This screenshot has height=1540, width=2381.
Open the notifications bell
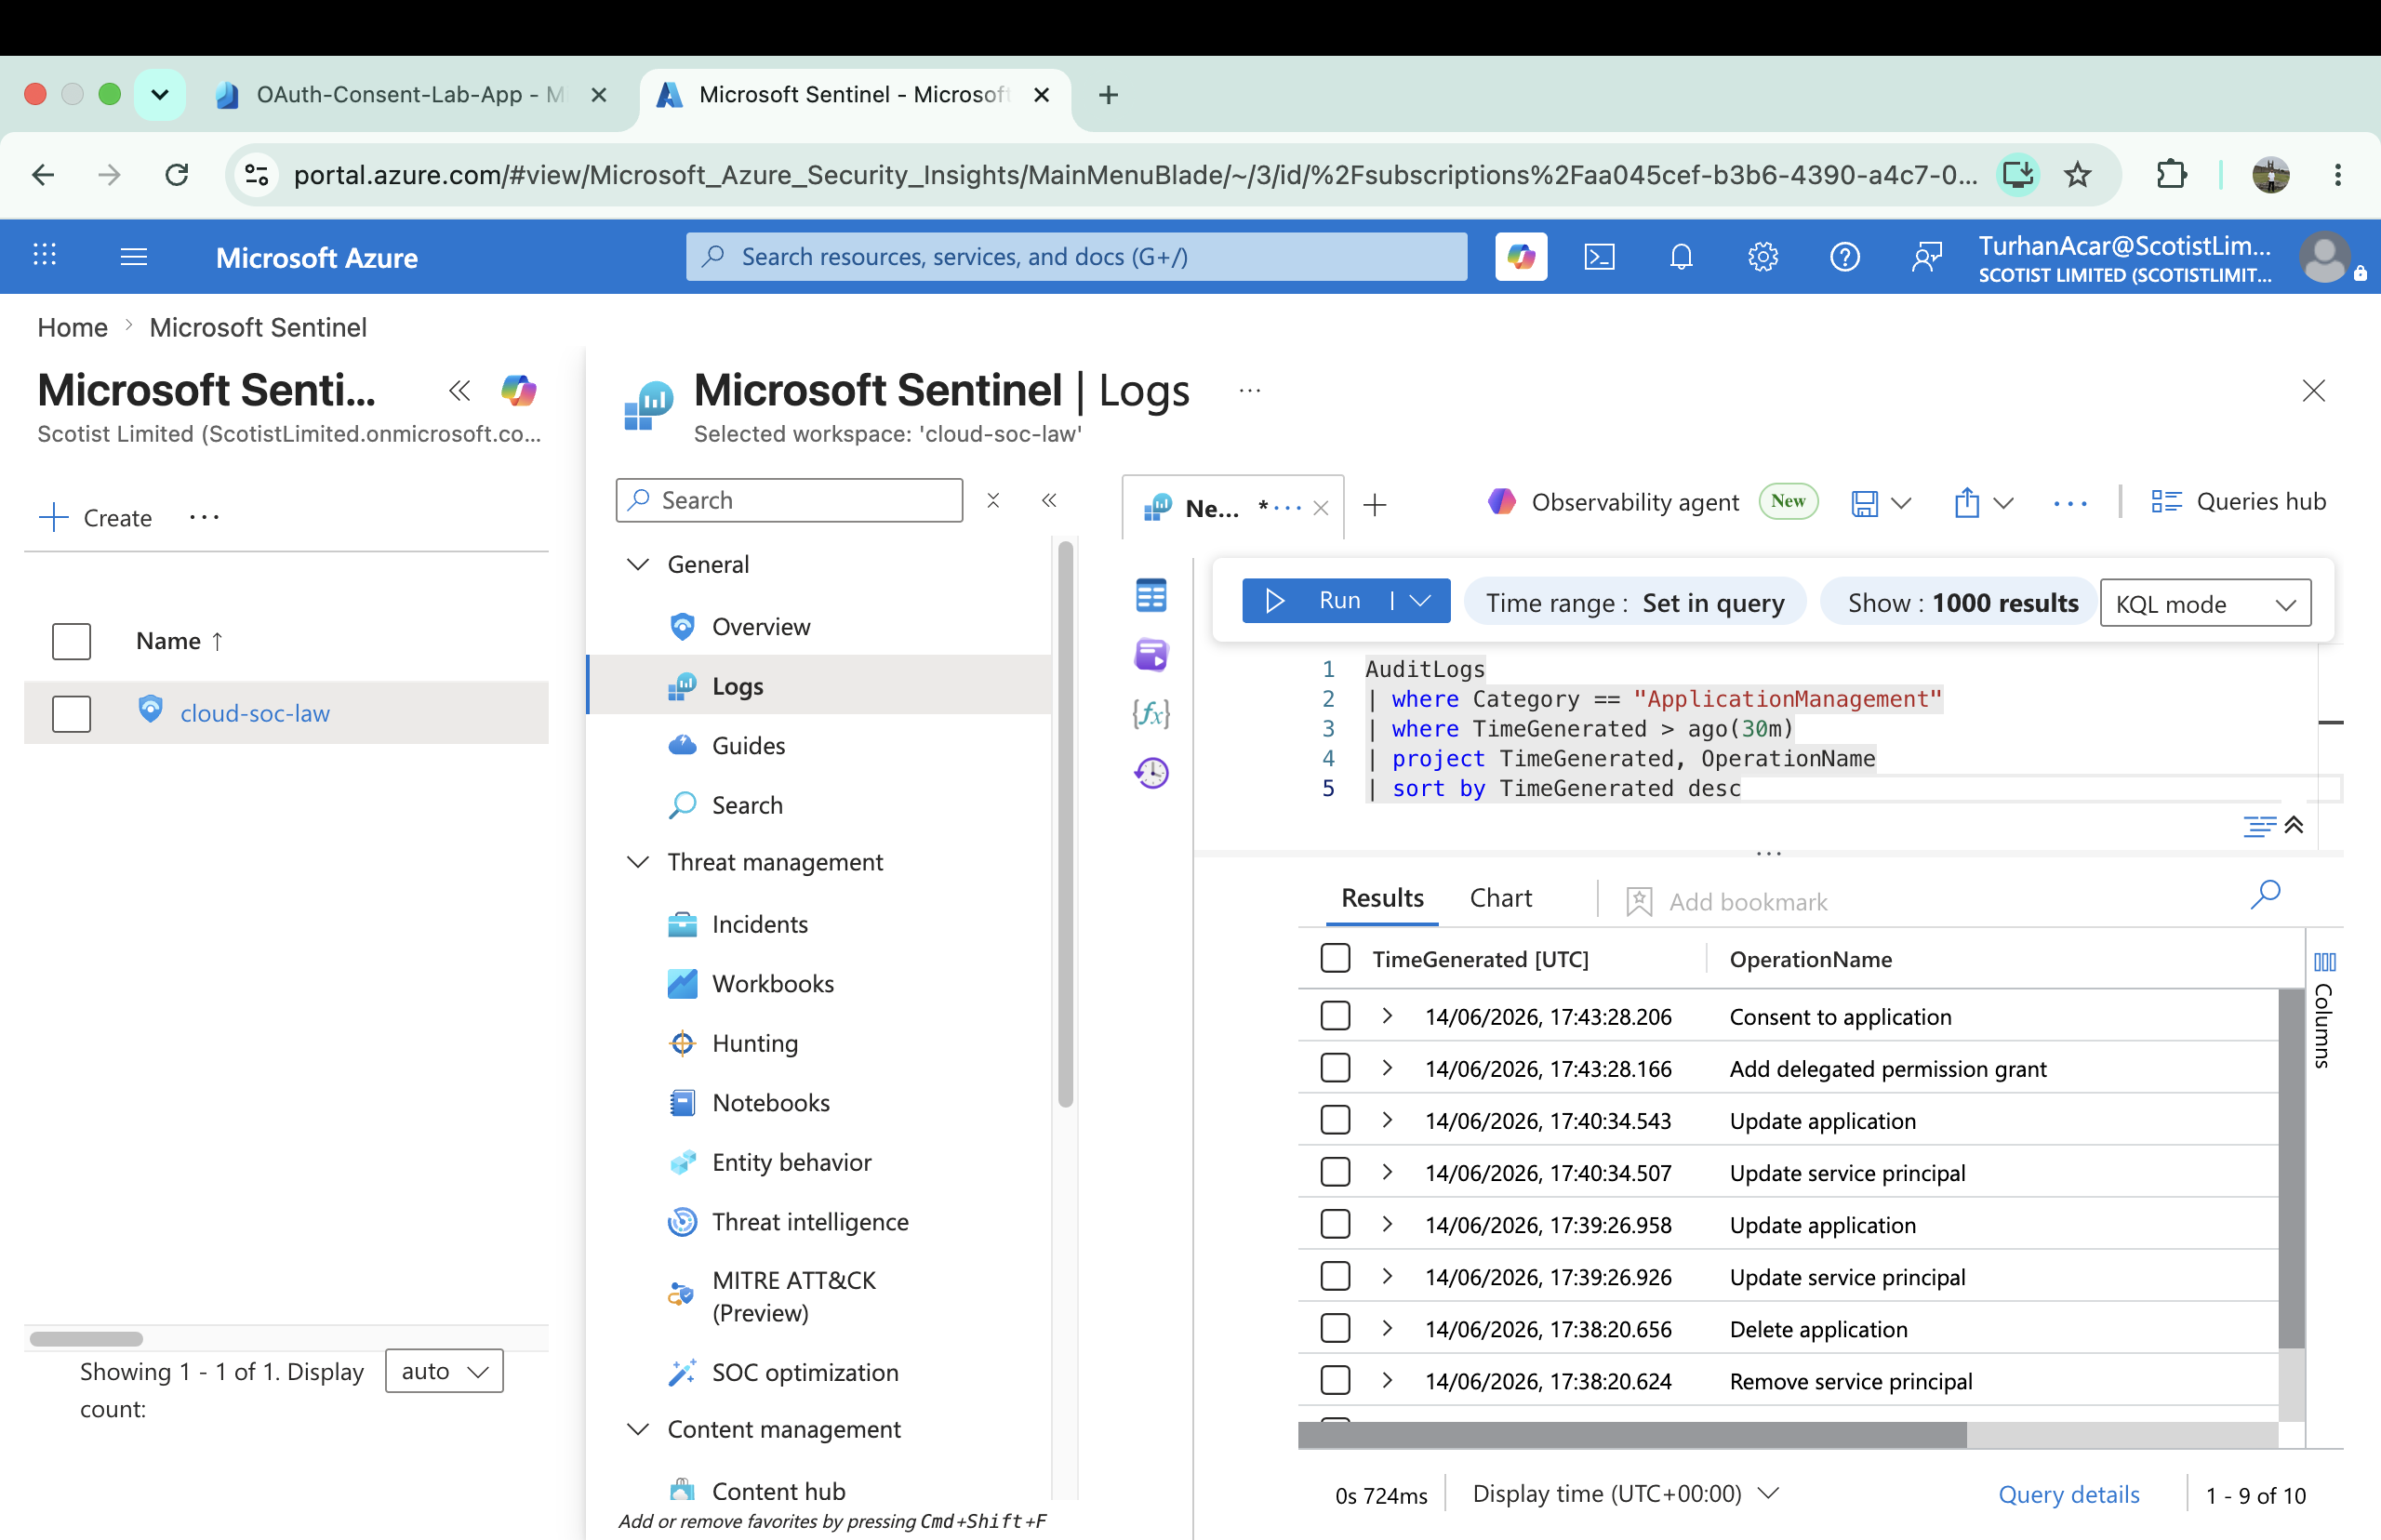1681,257
